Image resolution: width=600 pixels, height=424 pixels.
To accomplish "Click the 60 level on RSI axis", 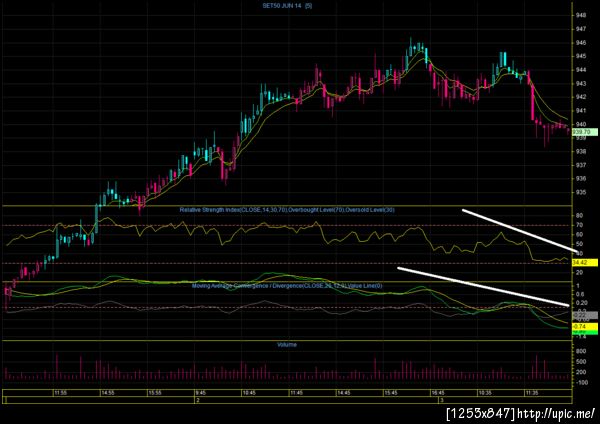I will click(x=579, y=235).
